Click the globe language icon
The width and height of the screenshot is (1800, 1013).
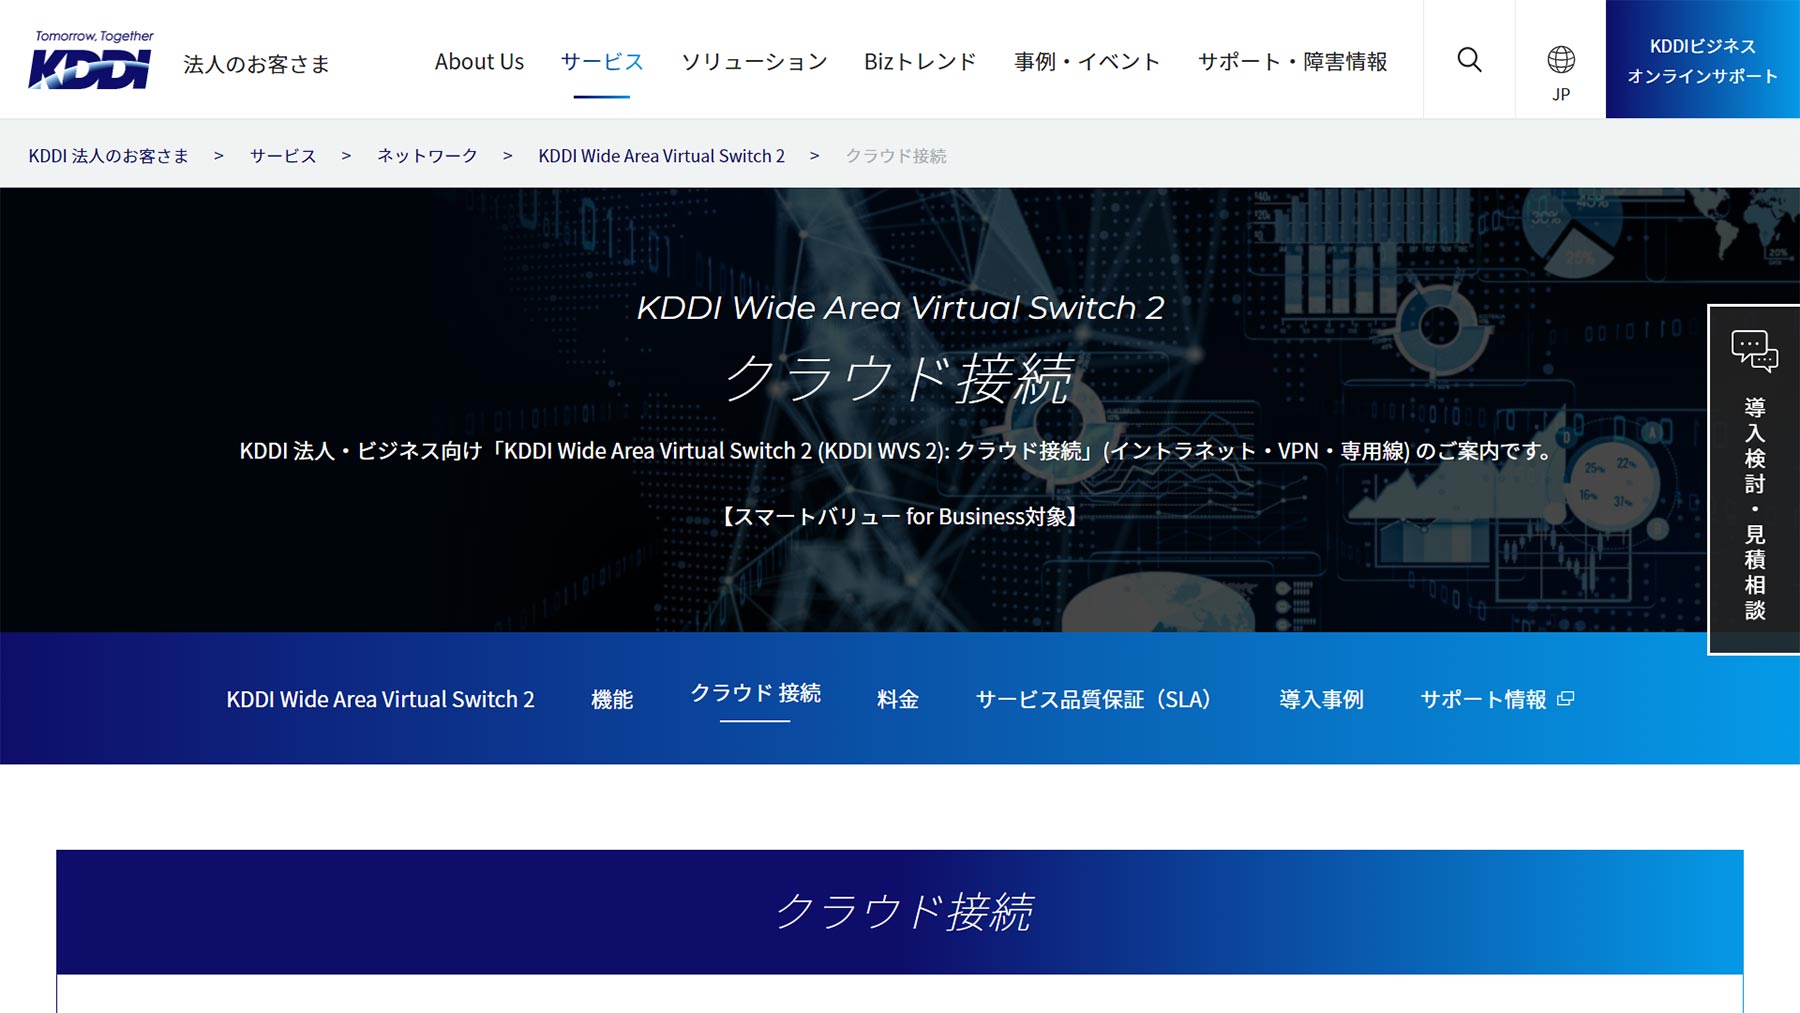coord(1560,60)
